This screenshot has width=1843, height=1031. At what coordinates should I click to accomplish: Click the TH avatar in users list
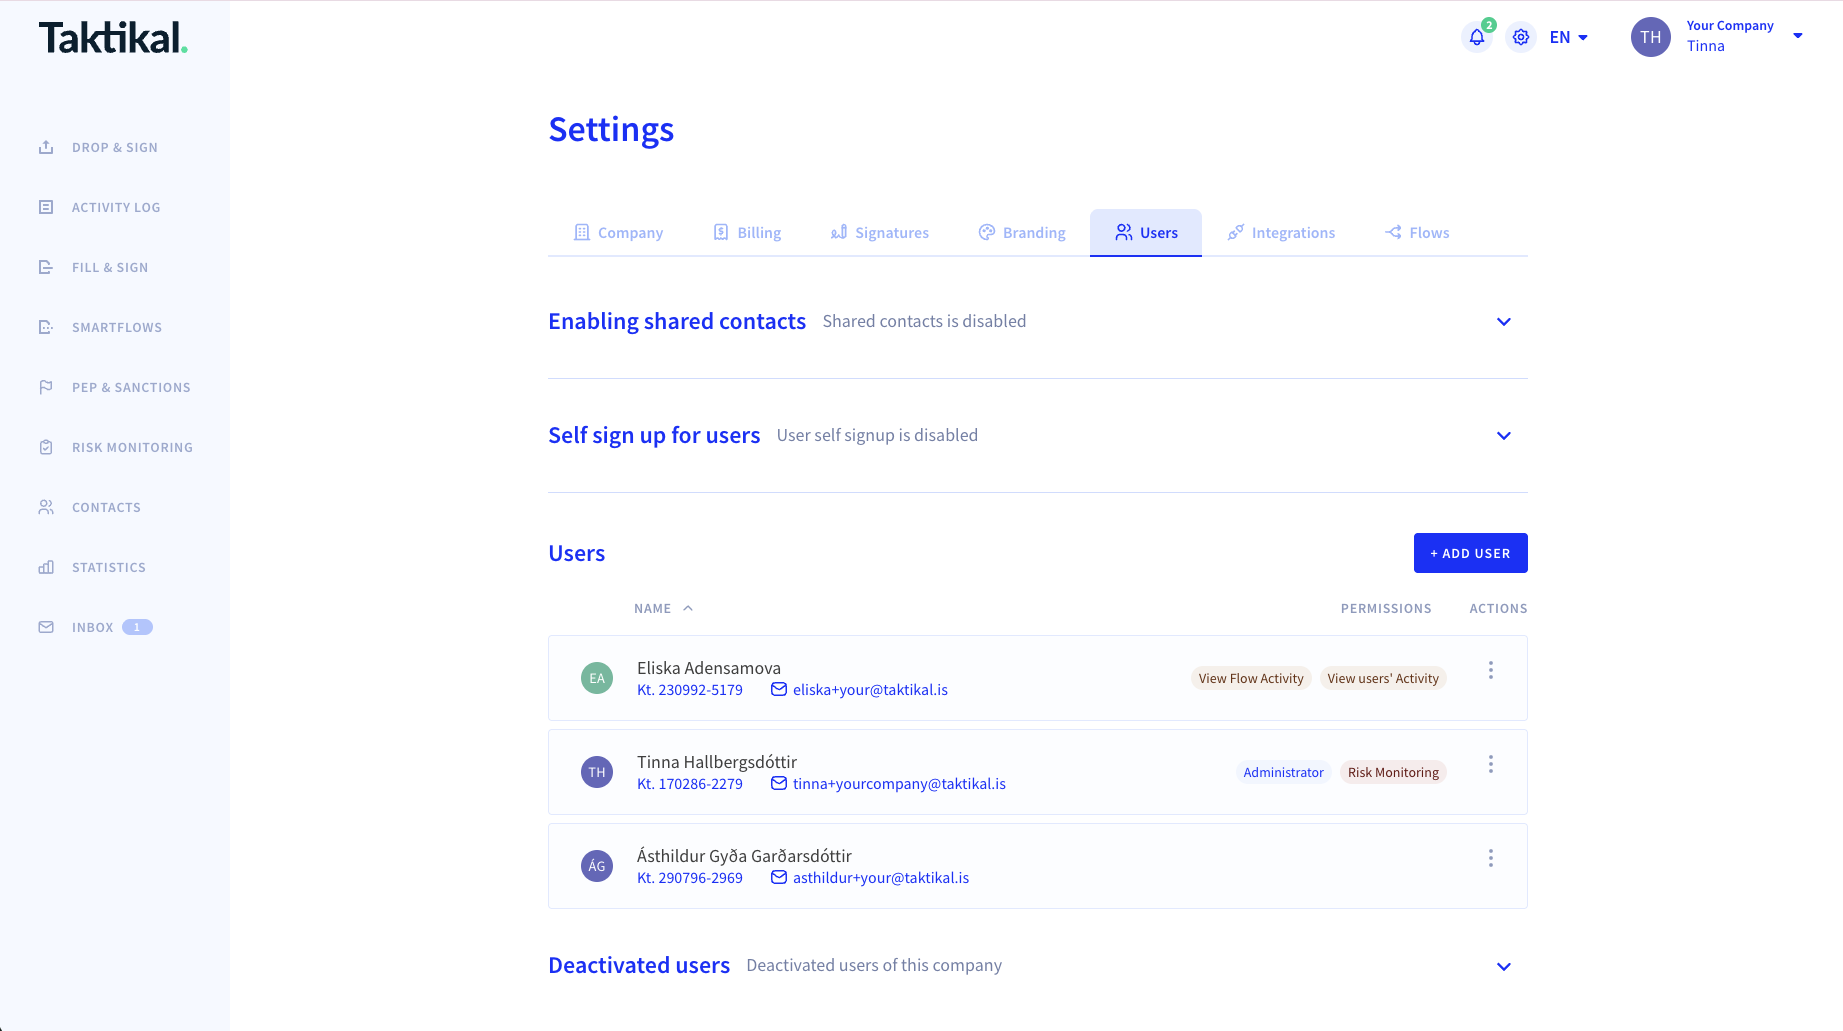pos(597,772)
